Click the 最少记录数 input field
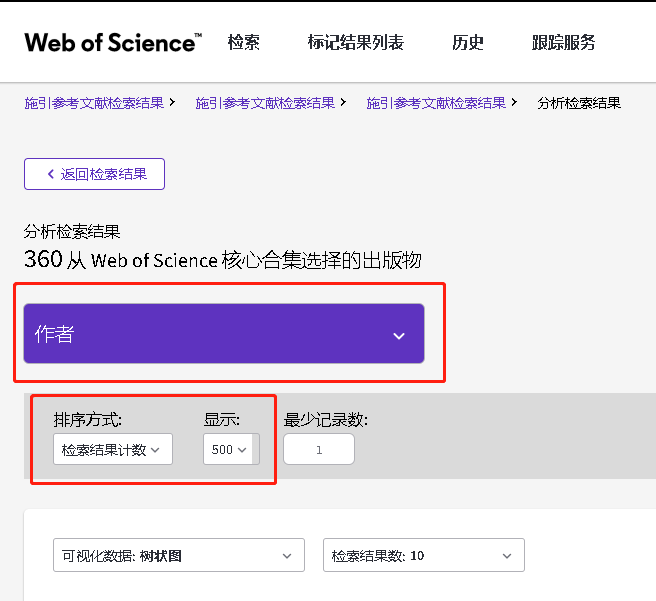The height and width of the screenshot is (601, 656). tap(319, 450)
